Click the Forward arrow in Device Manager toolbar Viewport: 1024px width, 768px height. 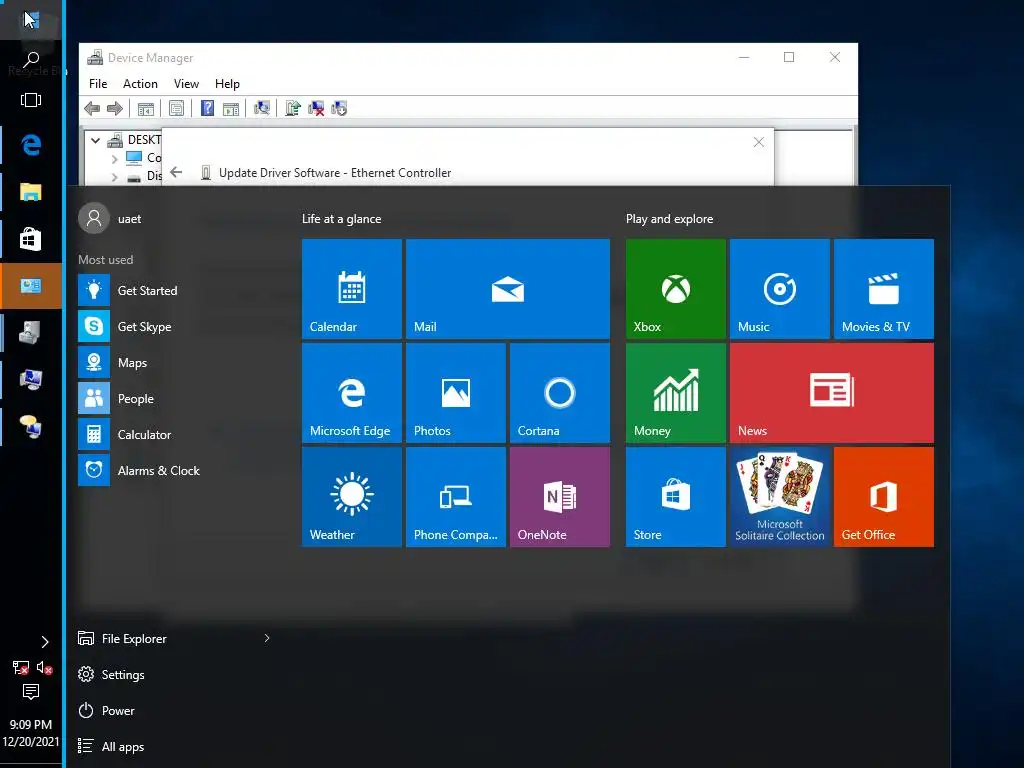[x=115, y=108]
